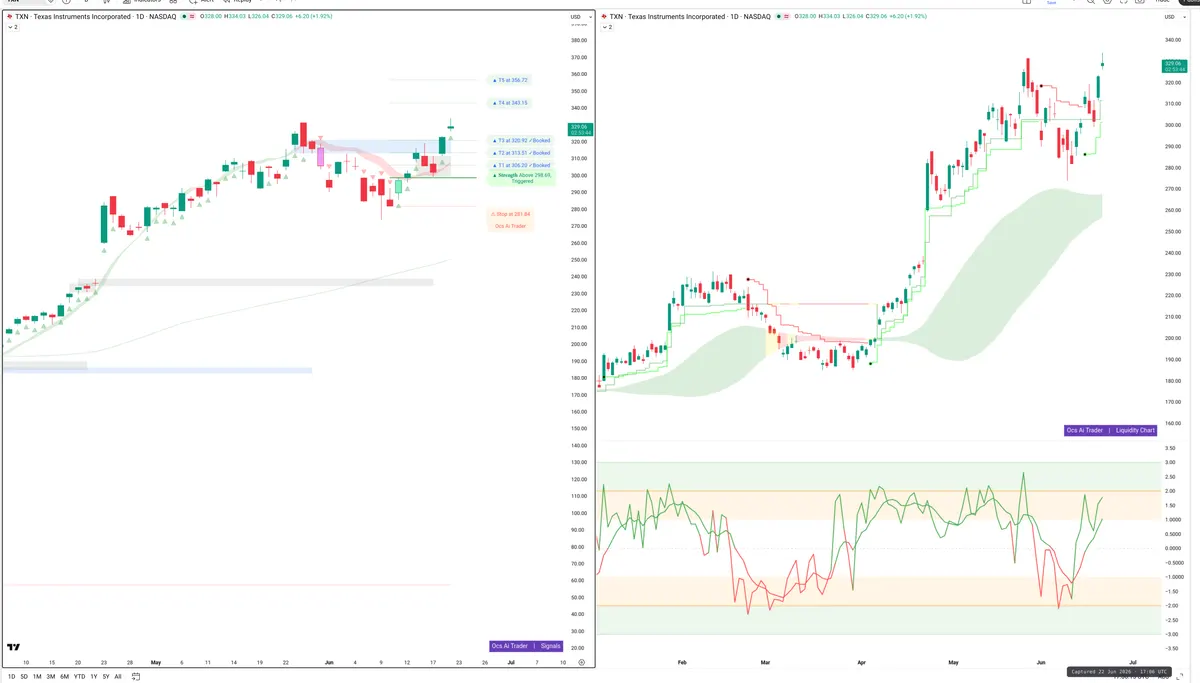Click the 'T3 at 320.92 Booked' label
The width and height of the screenshot is (1200, 683).
point(521,141)
